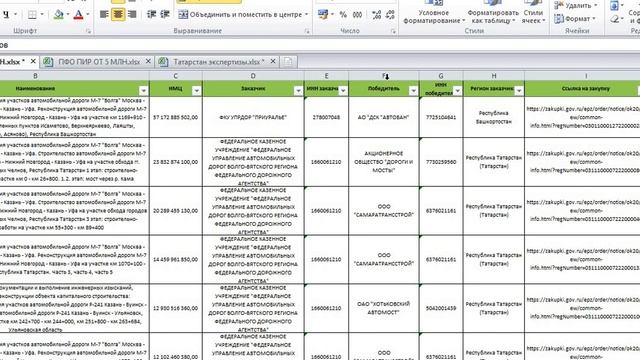Open filter for Победитель column

[x=413, y=91]
